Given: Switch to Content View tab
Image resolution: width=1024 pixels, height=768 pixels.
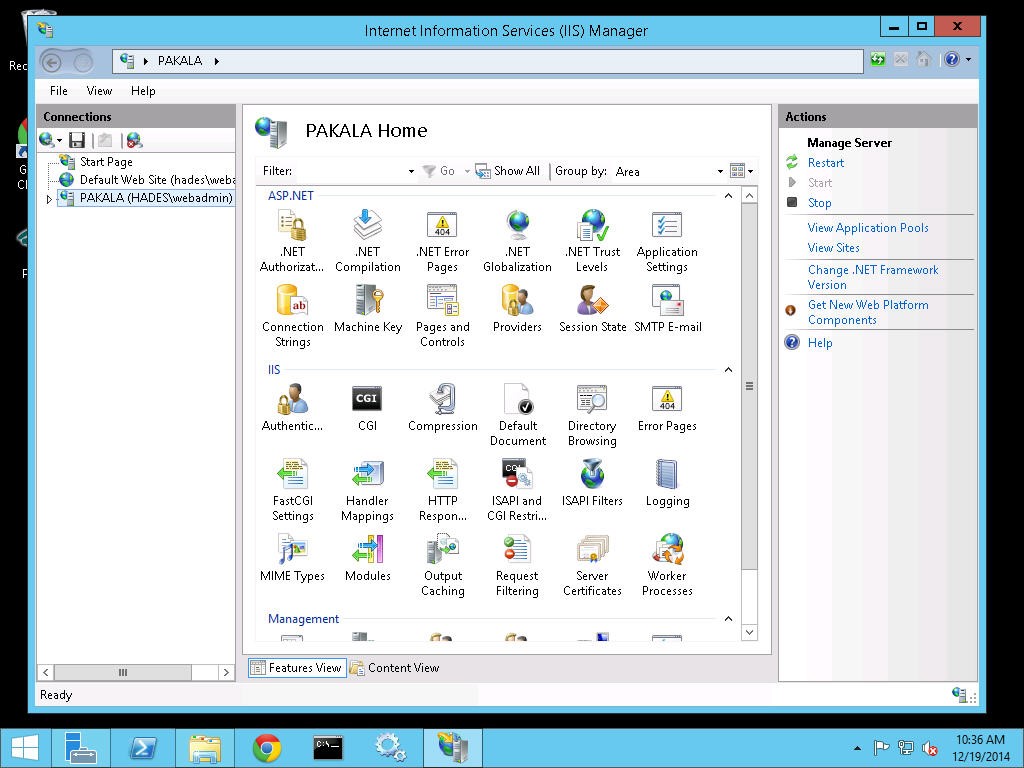Looking at the screenshot, I should 395,667.
